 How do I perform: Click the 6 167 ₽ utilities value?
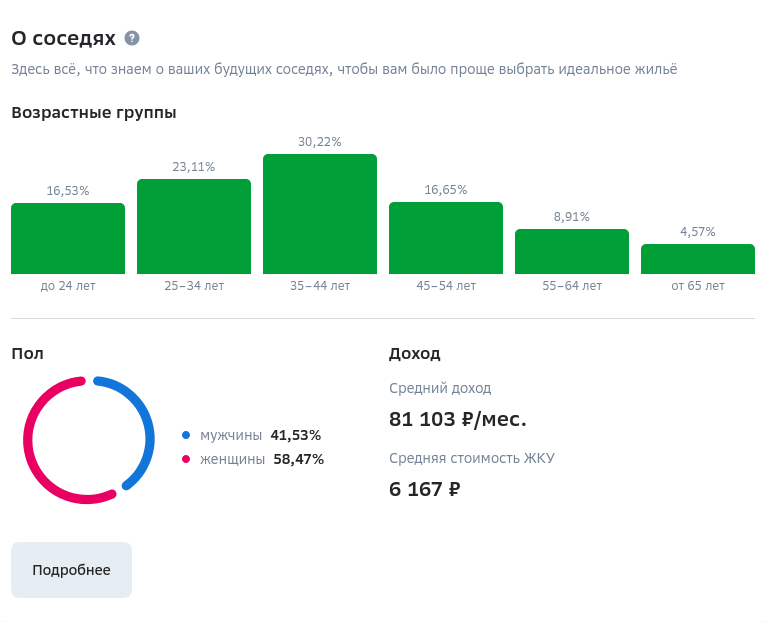pos(425,489)
